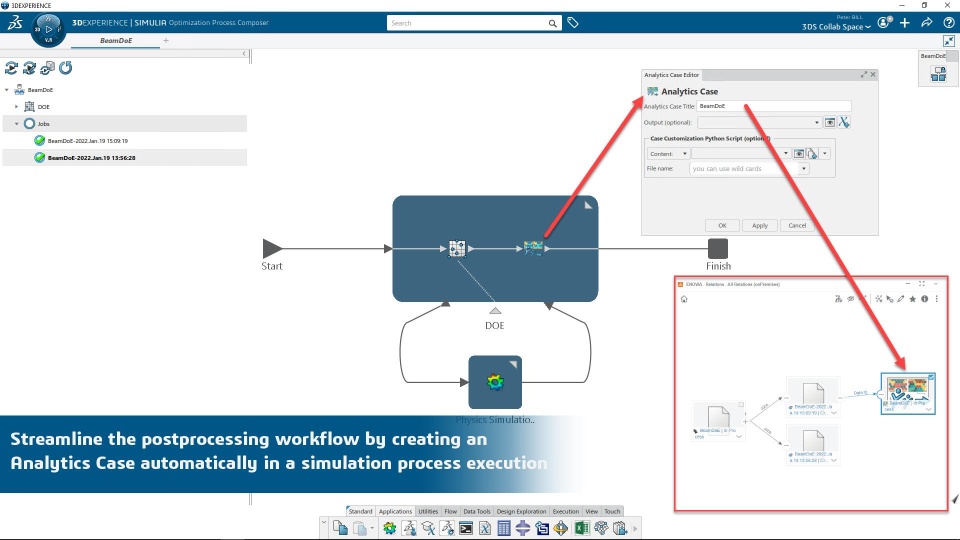The height and width of the screenshot is (540, 960).
Task: Click the pencil edit icon in the Relations window
Action: [x=901, y=299]
